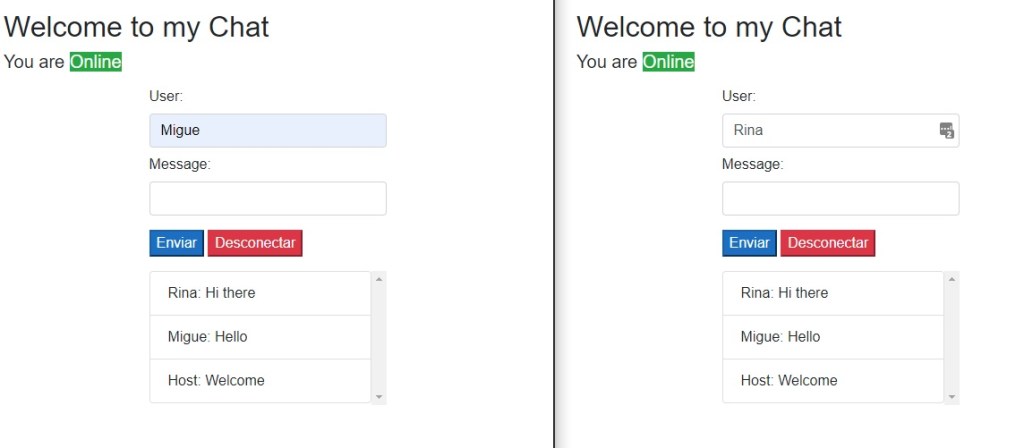Click the Message box in Migue's chat

267,198
